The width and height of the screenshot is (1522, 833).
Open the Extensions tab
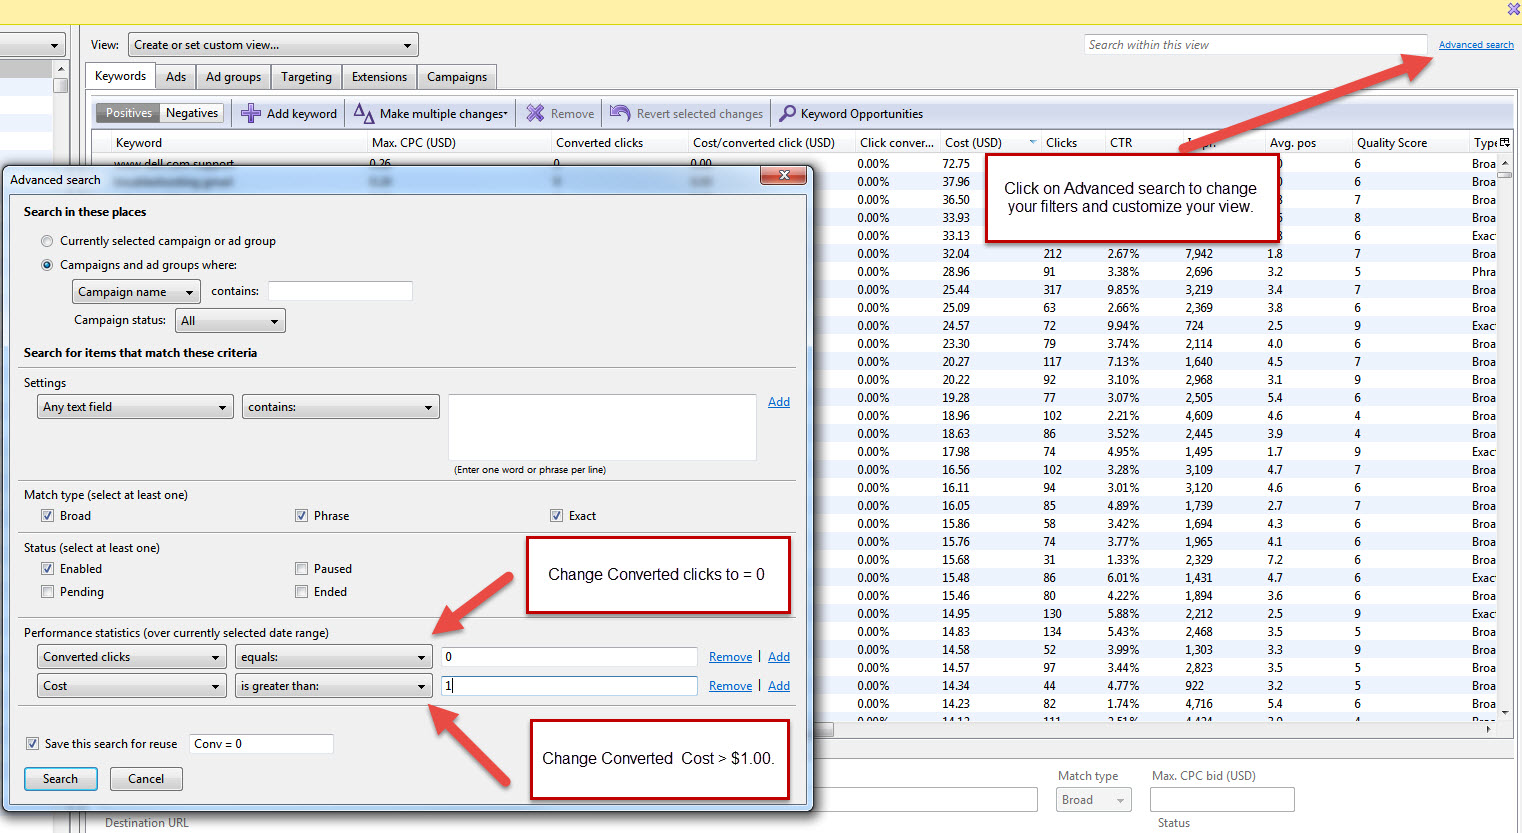(379, 77)
